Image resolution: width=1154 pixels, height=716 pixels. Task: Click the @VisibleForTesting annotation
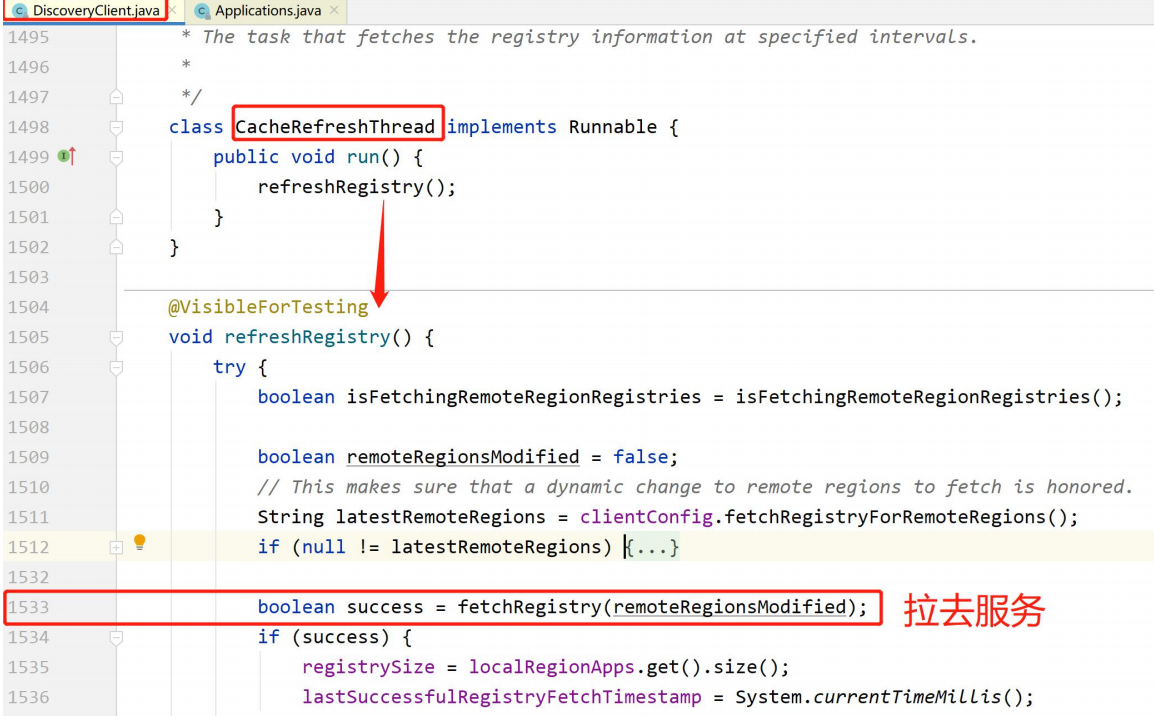click(268, 307)
